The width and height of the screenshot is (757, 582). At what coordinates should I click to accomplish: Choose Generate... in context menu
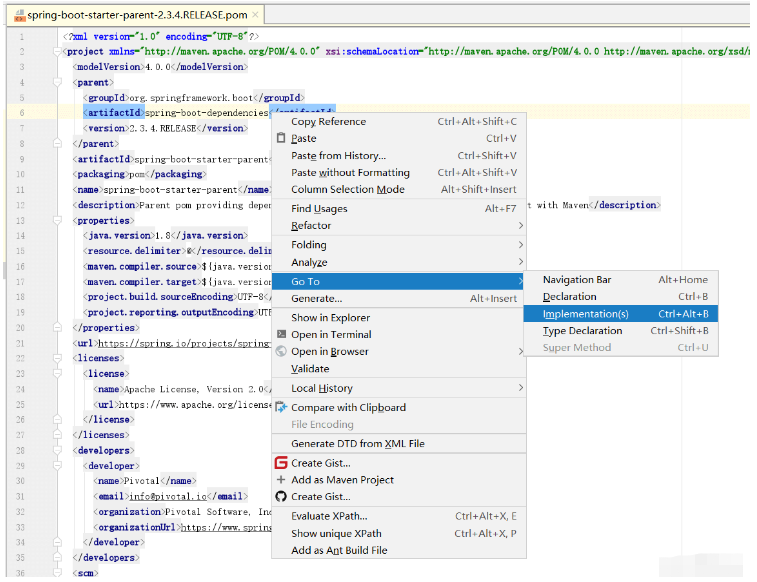(399, 298)
